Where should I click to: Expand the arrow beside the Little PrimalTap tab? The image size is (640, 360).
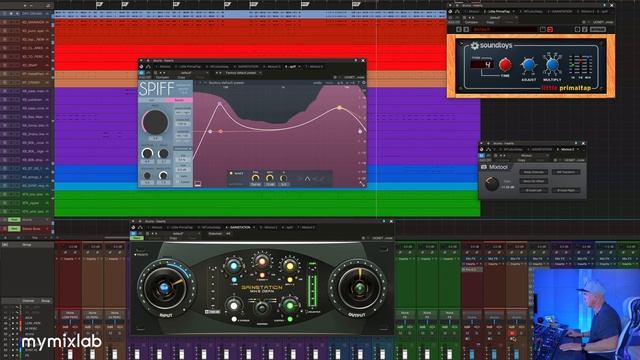[513, 11]
